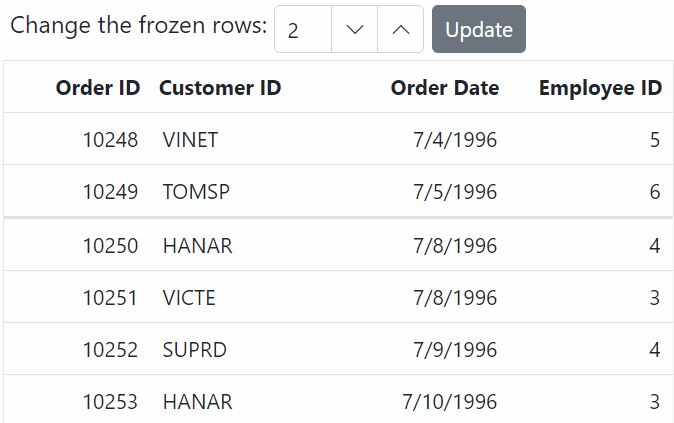Click the frozen rows numeric input
The width and height of the screenshot is (674, 423).
tap(302, 30)
